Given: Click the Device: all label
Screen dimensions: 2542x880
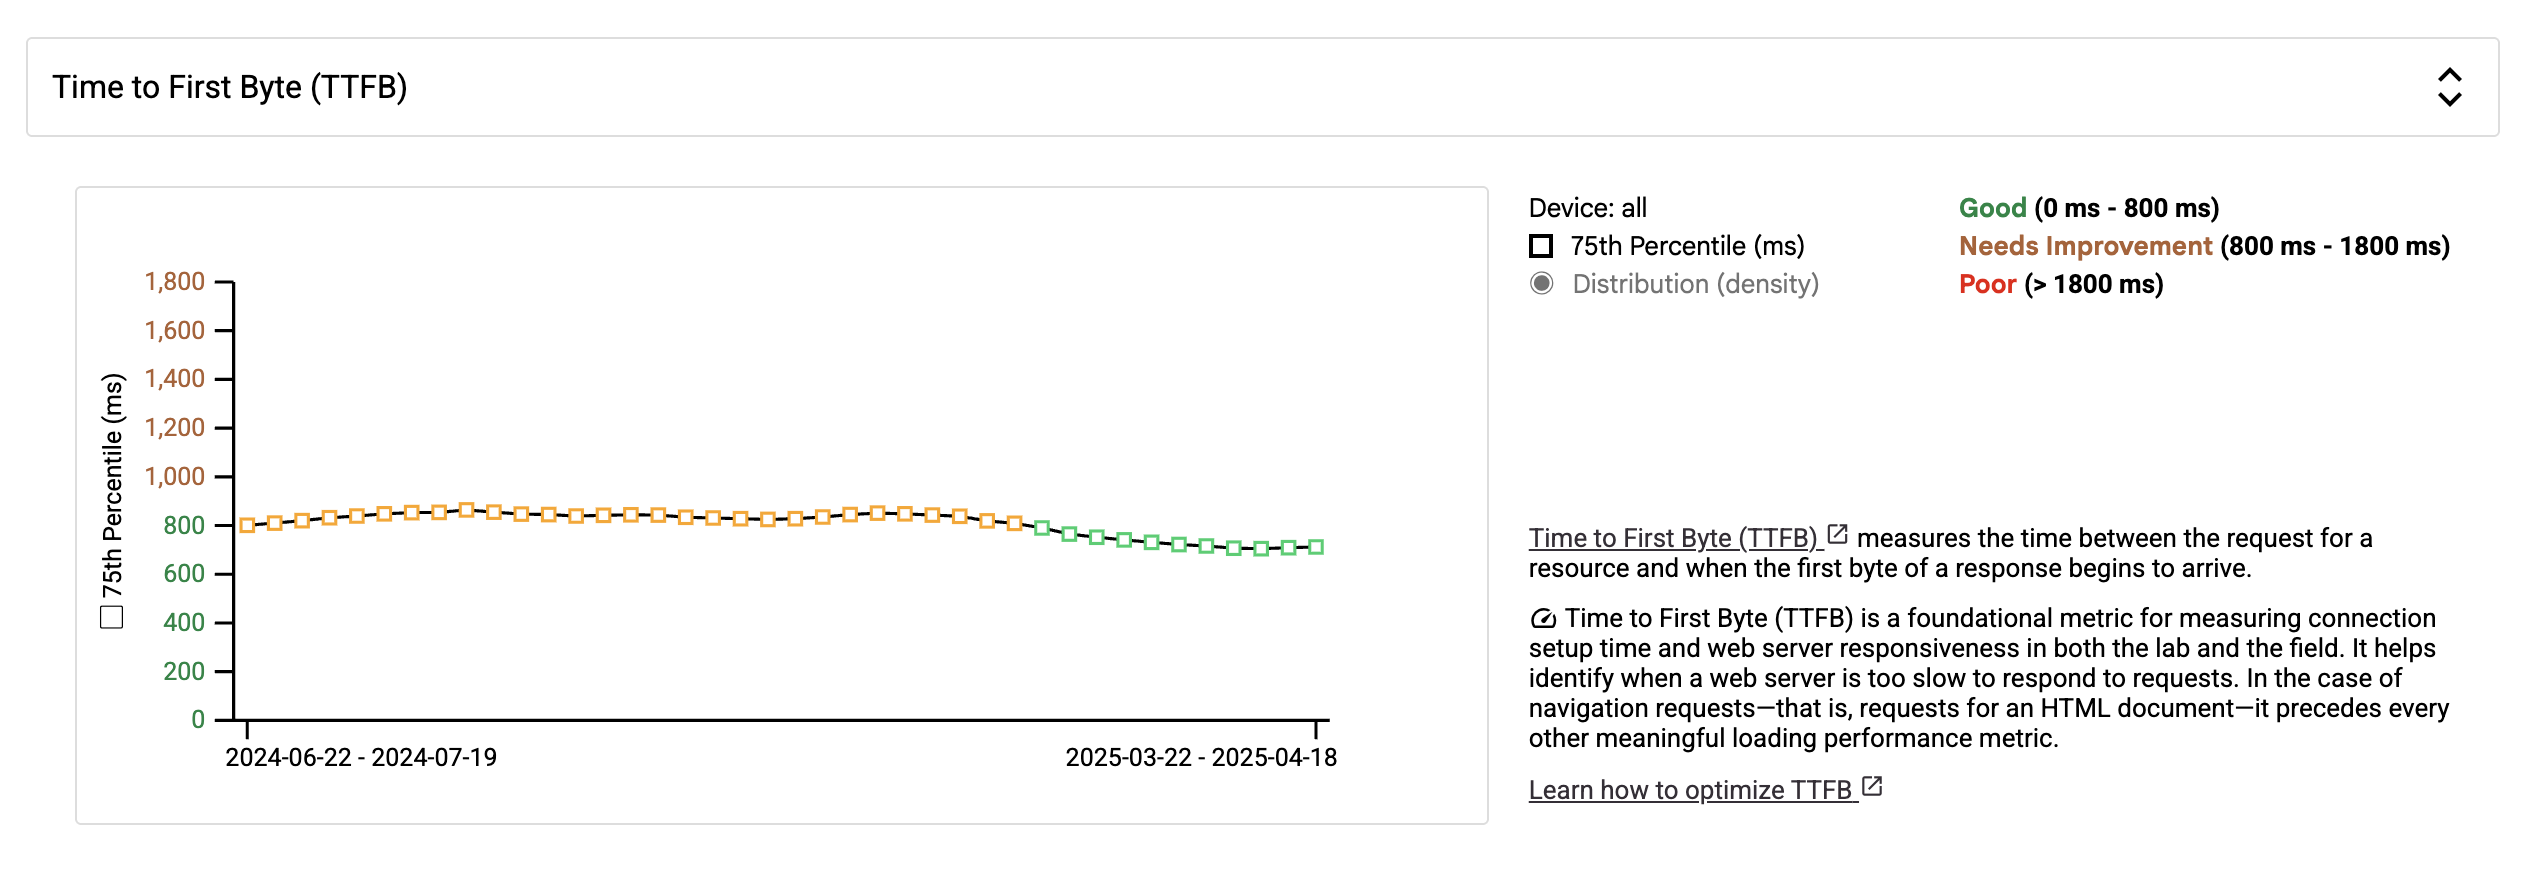Looking at the screenshot, I should 1587,208.
